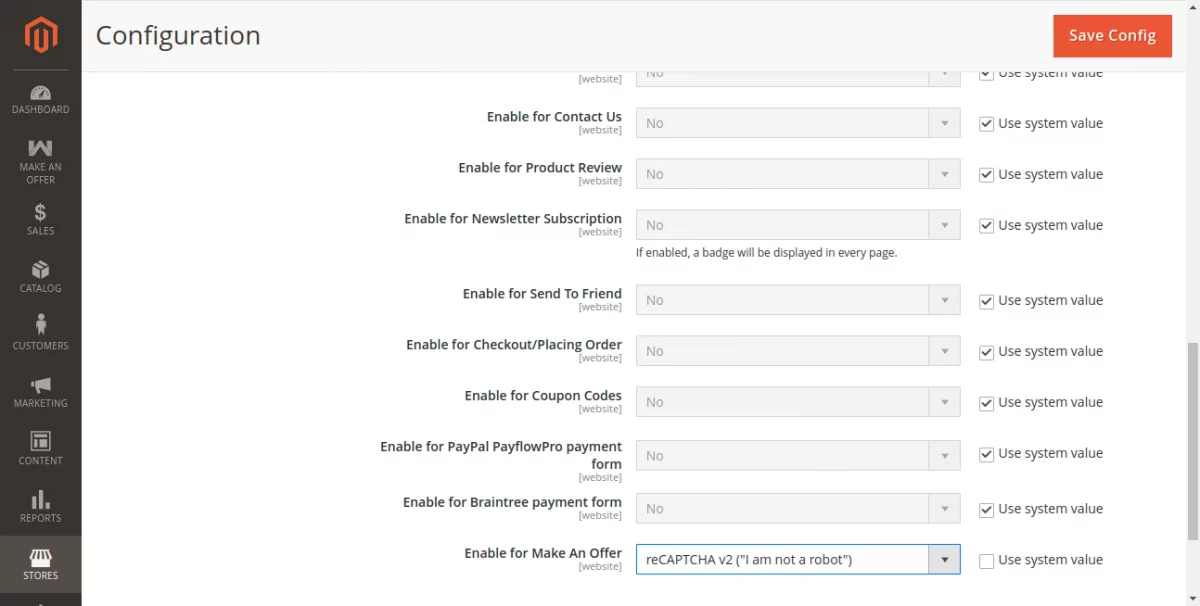Open the Content layout icon

tap(41, 442)
